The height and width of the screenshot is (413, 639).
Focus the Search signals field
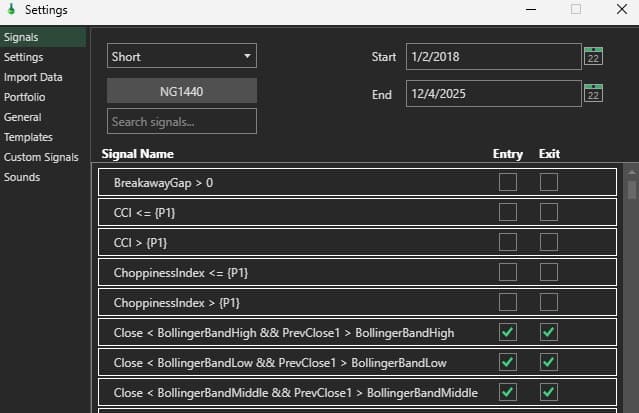tap(182, 121)
